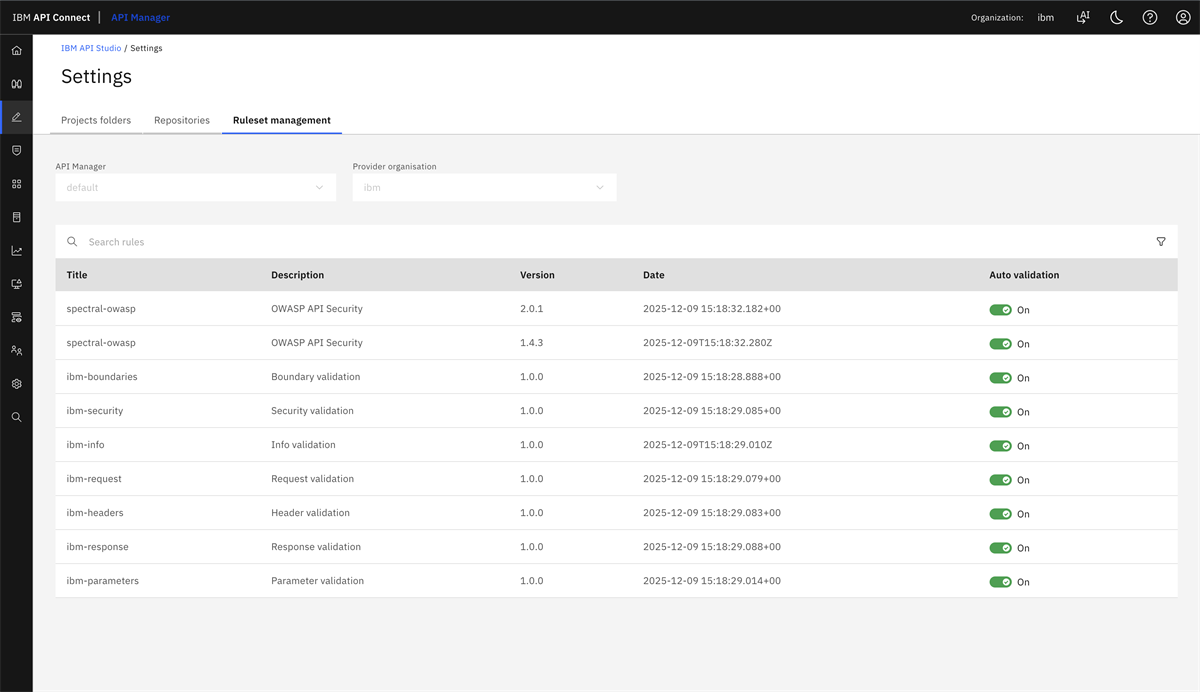Switch off auto validation for ibm-request
This screenshot has width=1200, height=692.
[x=1000, y=480]
